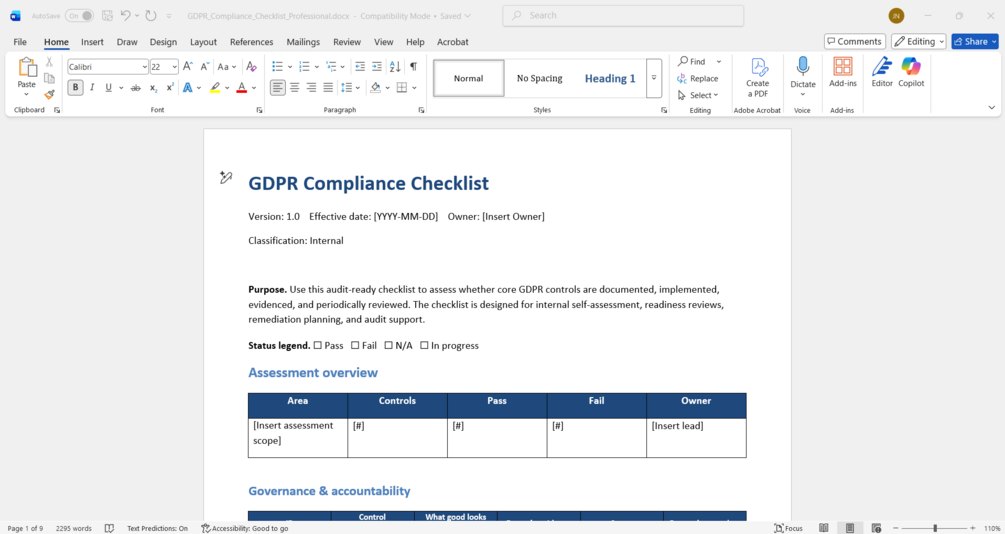Click the Paste clipboard icon

tap(27, 67)
